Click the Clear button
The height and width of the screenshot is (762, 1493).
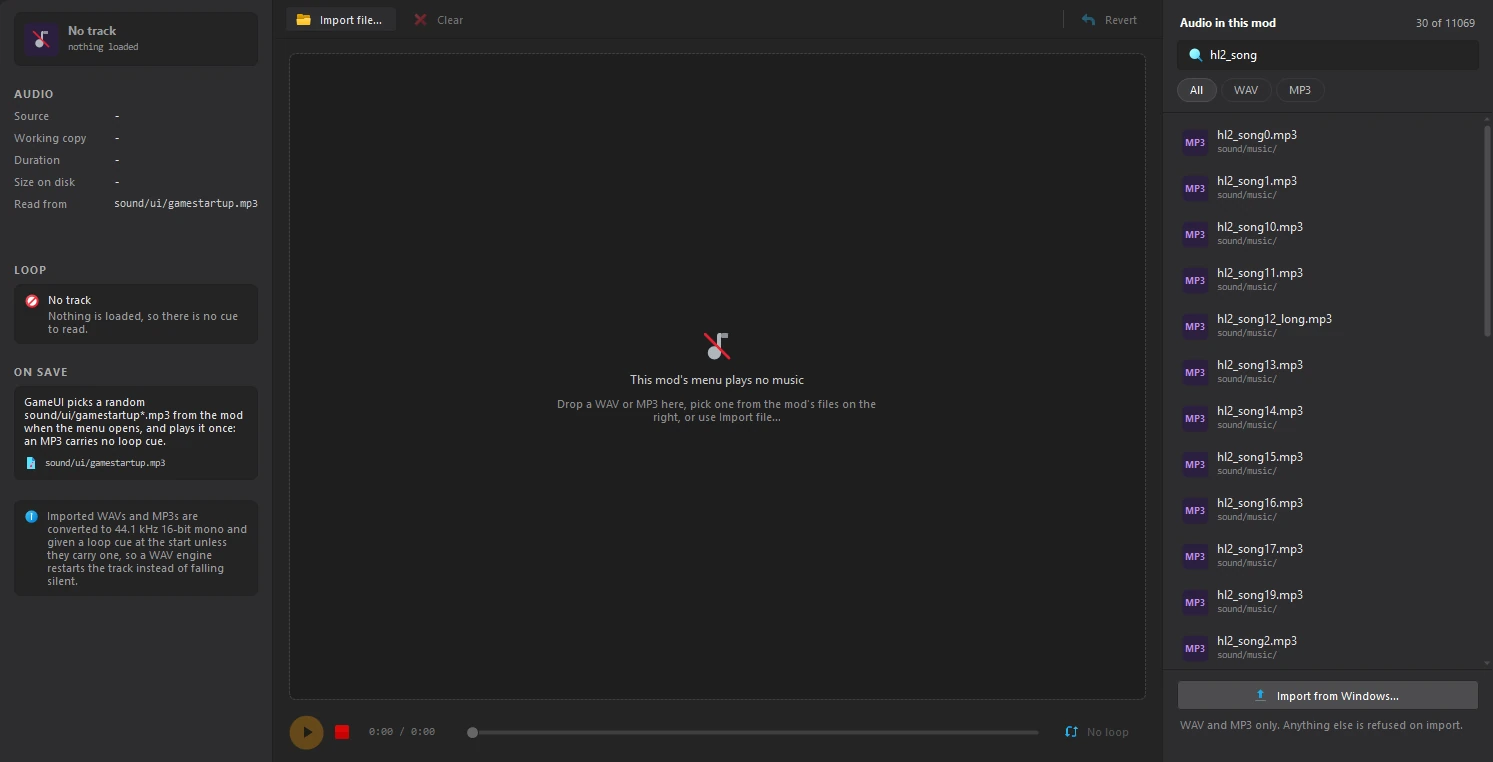coord(439,20)
